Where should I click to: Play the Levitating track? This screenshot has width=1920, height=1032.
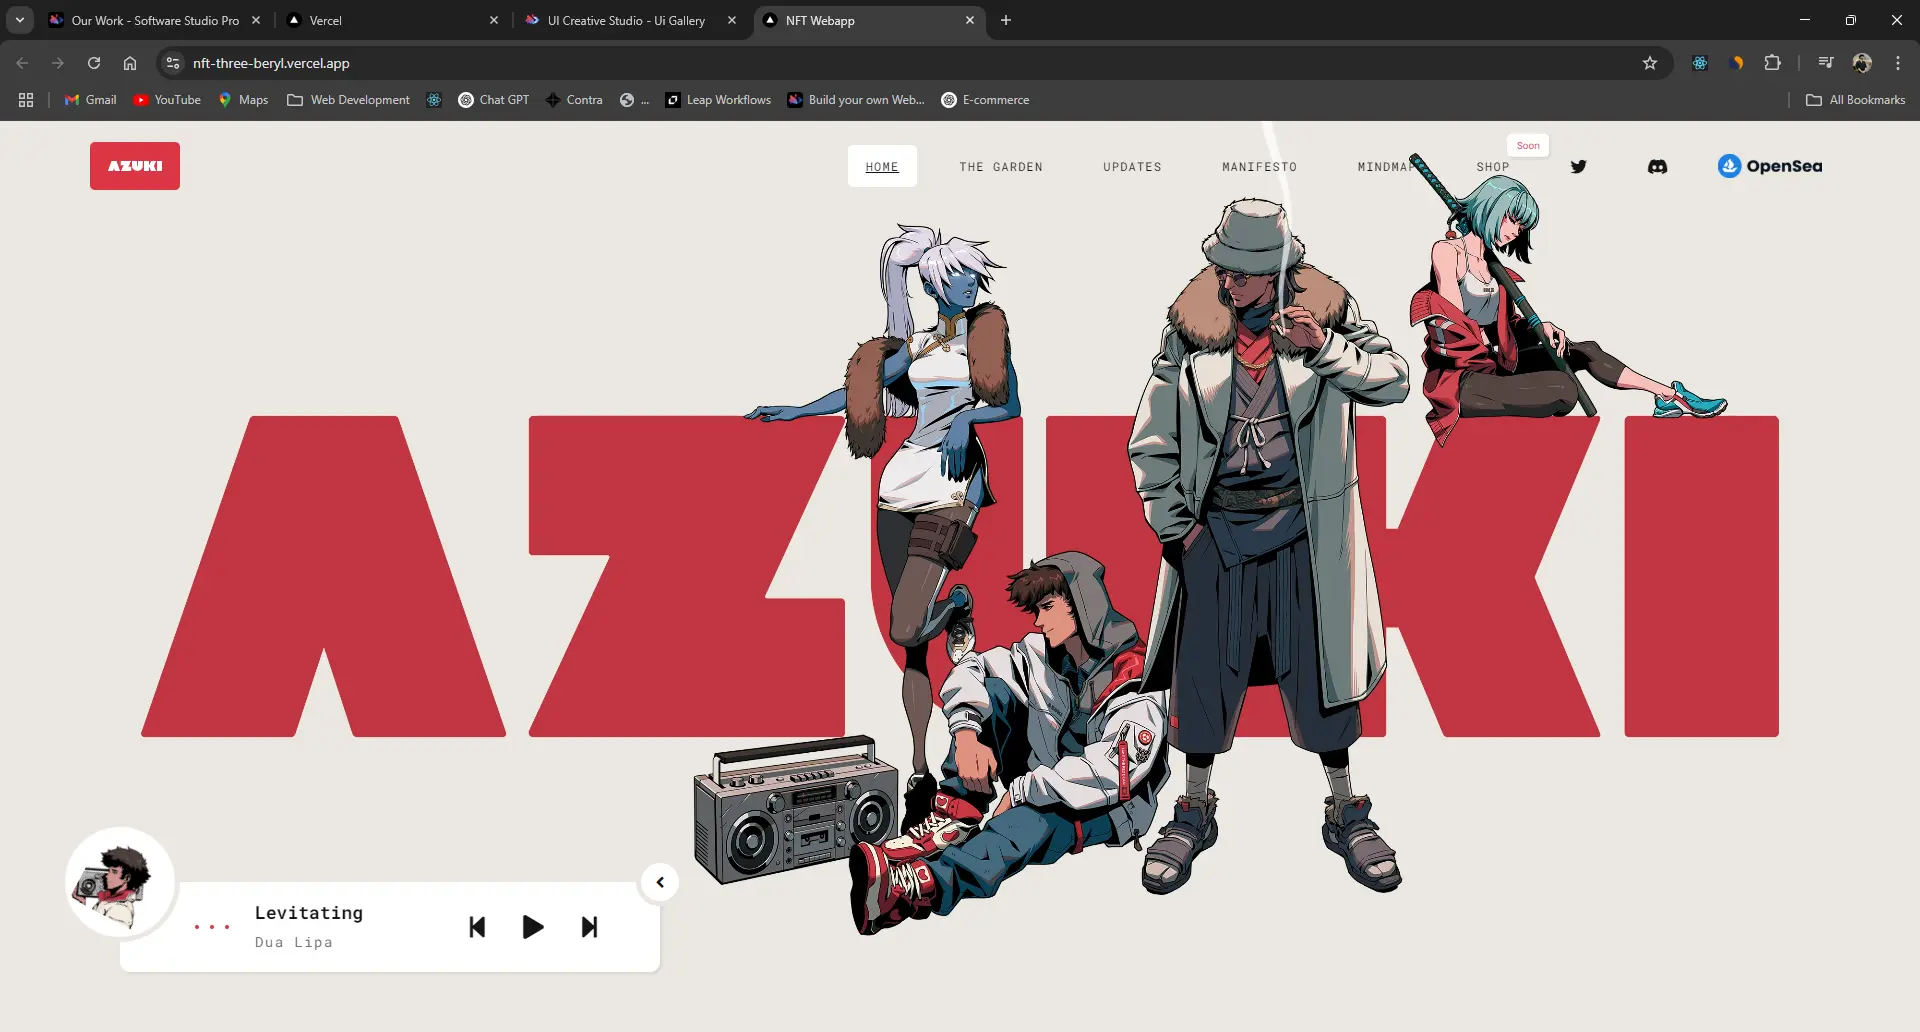coord(533,927)
